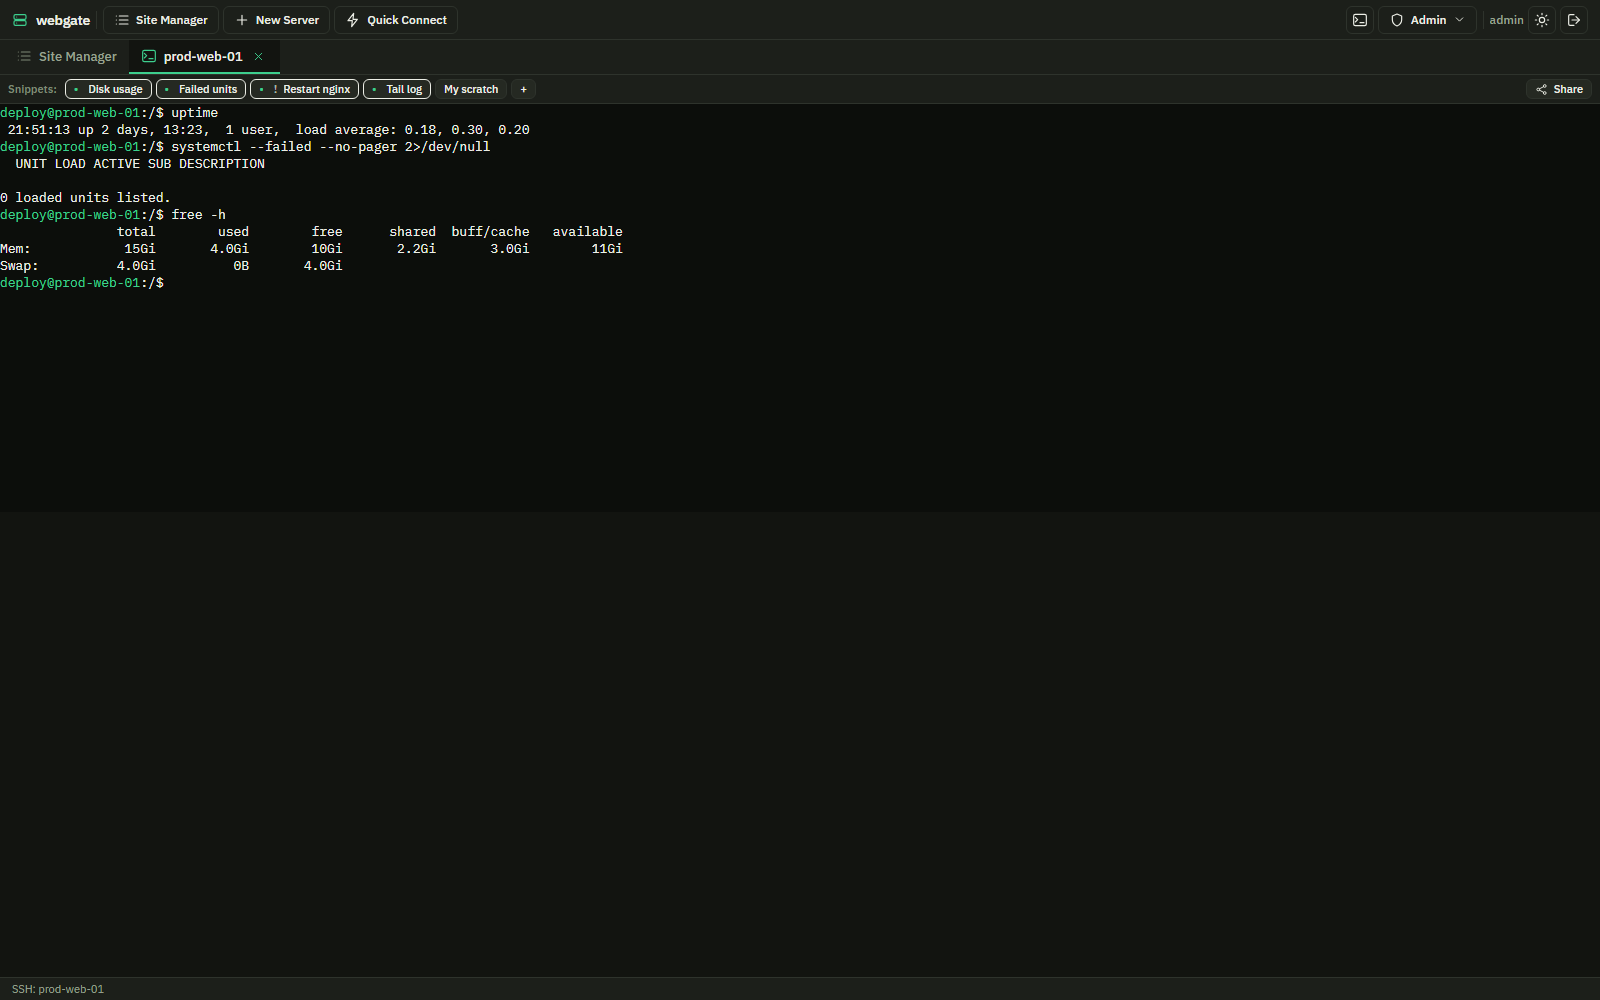Screen dimensions: 1600x1000
Task: Run the Restart nginx snippet
Action: 304,89
